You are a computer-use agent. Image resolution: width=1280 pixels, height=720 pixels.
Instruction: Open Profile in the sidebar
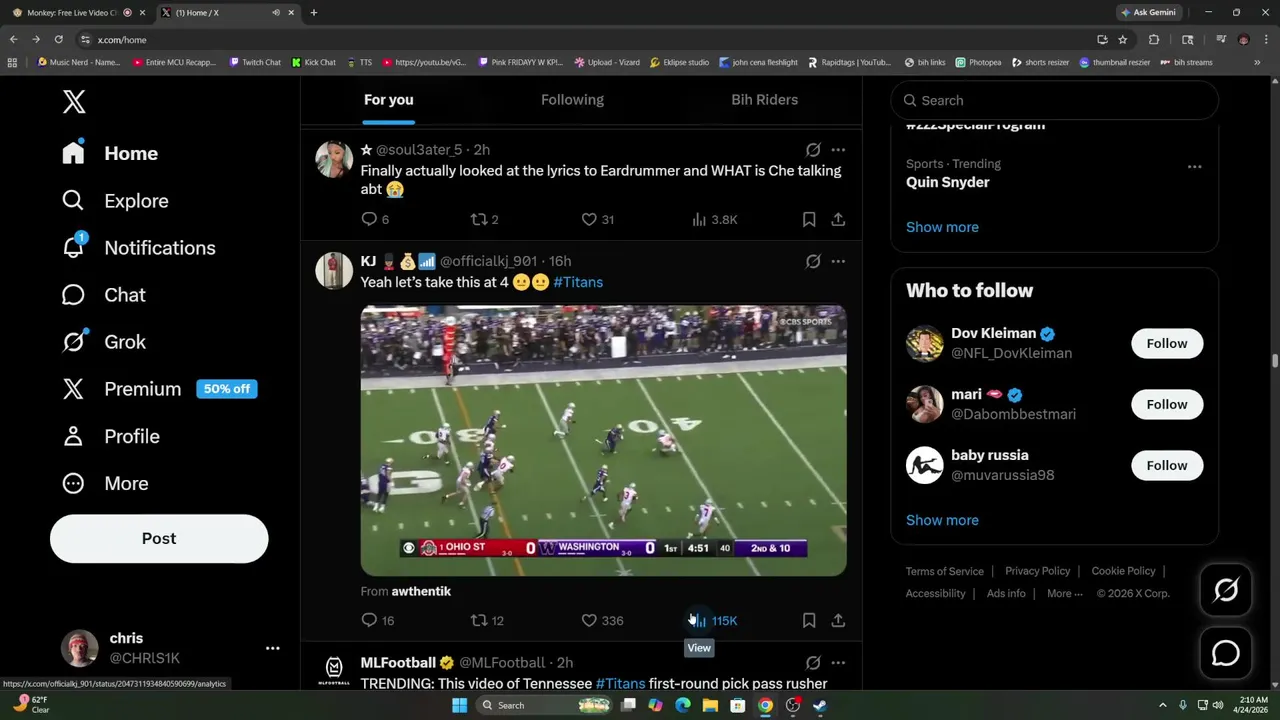111,436
